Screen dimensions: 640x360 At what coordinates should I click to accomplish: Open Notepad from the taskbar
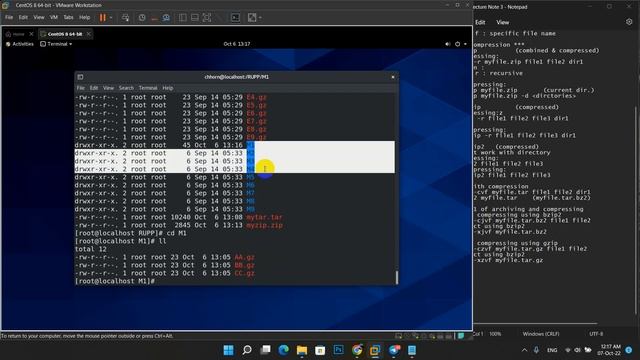coord(412,350)
